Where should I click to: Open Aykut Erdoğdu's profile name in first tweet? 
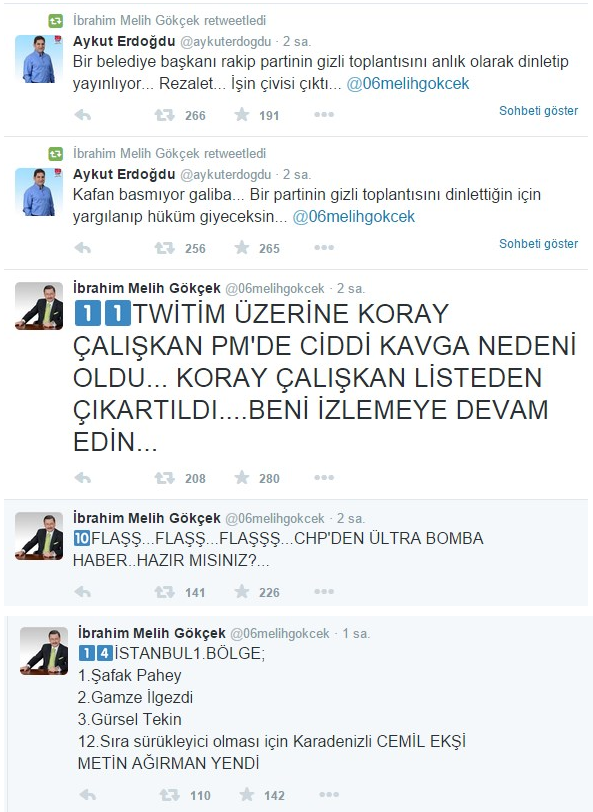[x=124, y=41]
